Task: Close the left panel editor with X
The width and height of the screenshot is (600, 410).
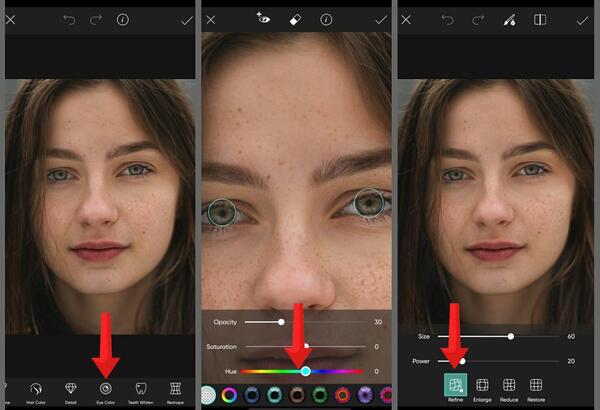Action: tap(10, 20)
